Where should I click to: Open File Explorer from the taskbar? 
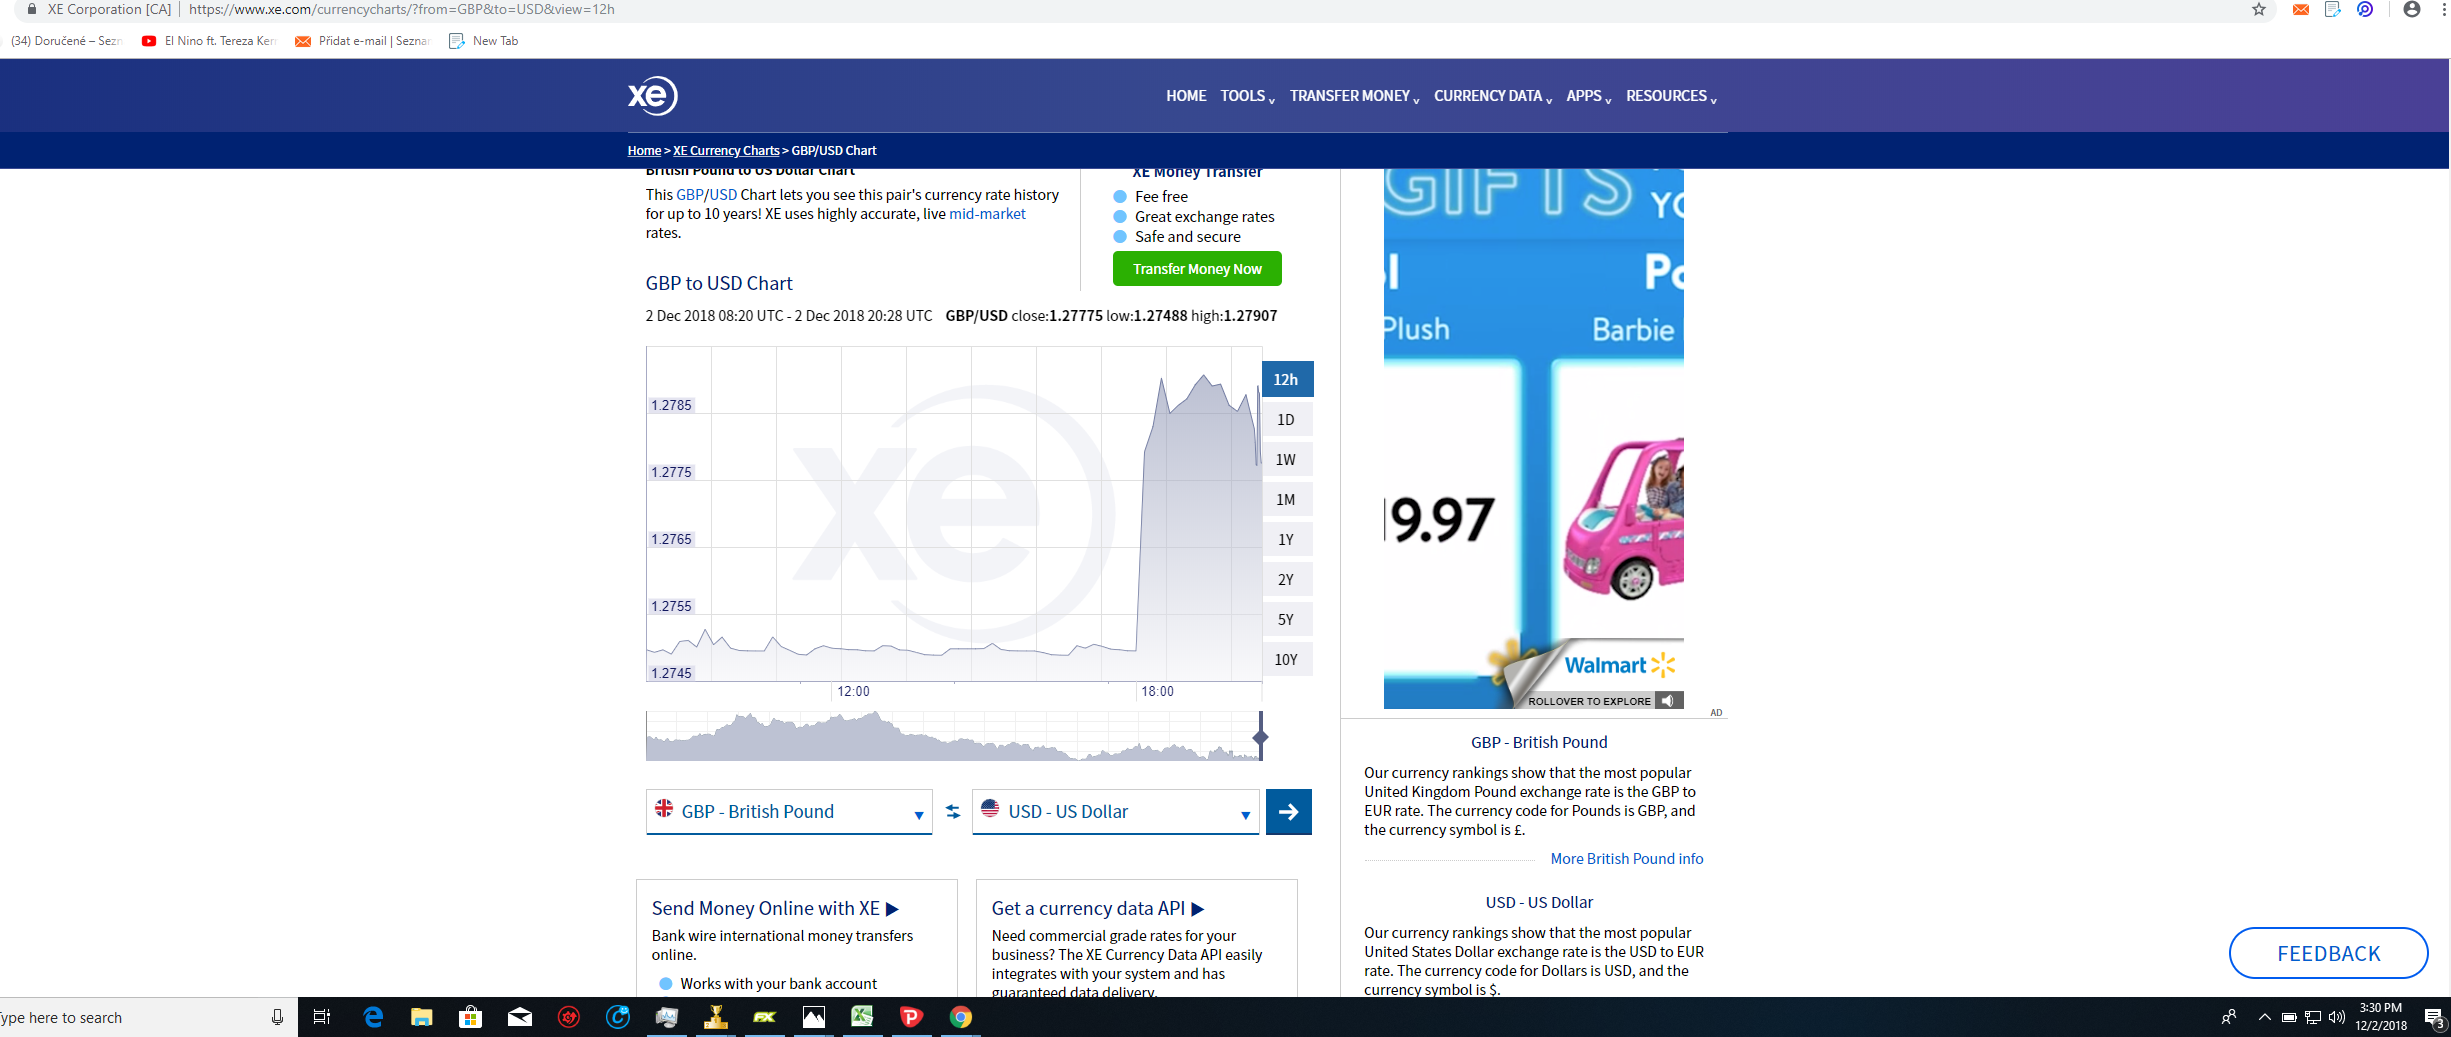(x=421, y=1018)
